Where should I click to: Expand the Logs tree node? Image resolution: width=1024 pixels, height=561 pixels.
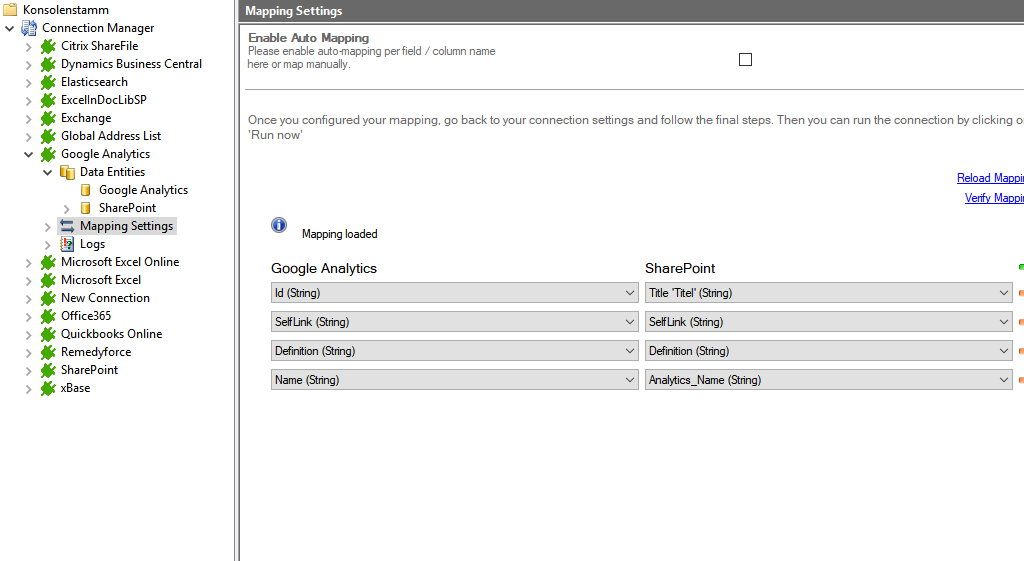[48, 244]
